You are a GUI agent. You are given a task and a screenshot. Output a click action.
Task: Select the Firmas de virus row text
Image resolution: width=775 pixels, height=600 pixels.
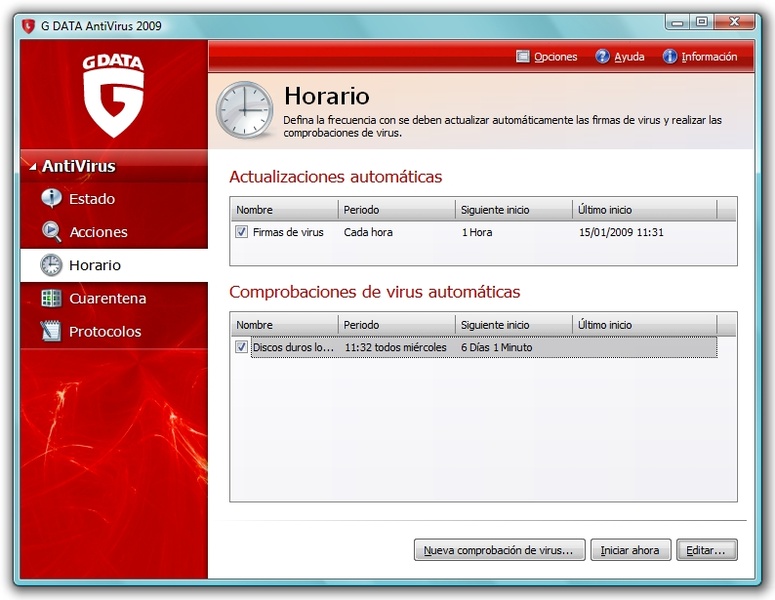[288, 232]
